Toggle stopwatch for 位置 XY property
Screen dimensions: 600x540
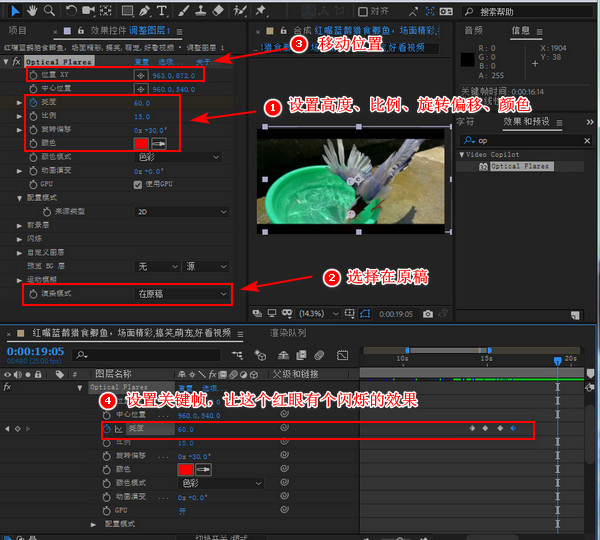pos(33,75)
